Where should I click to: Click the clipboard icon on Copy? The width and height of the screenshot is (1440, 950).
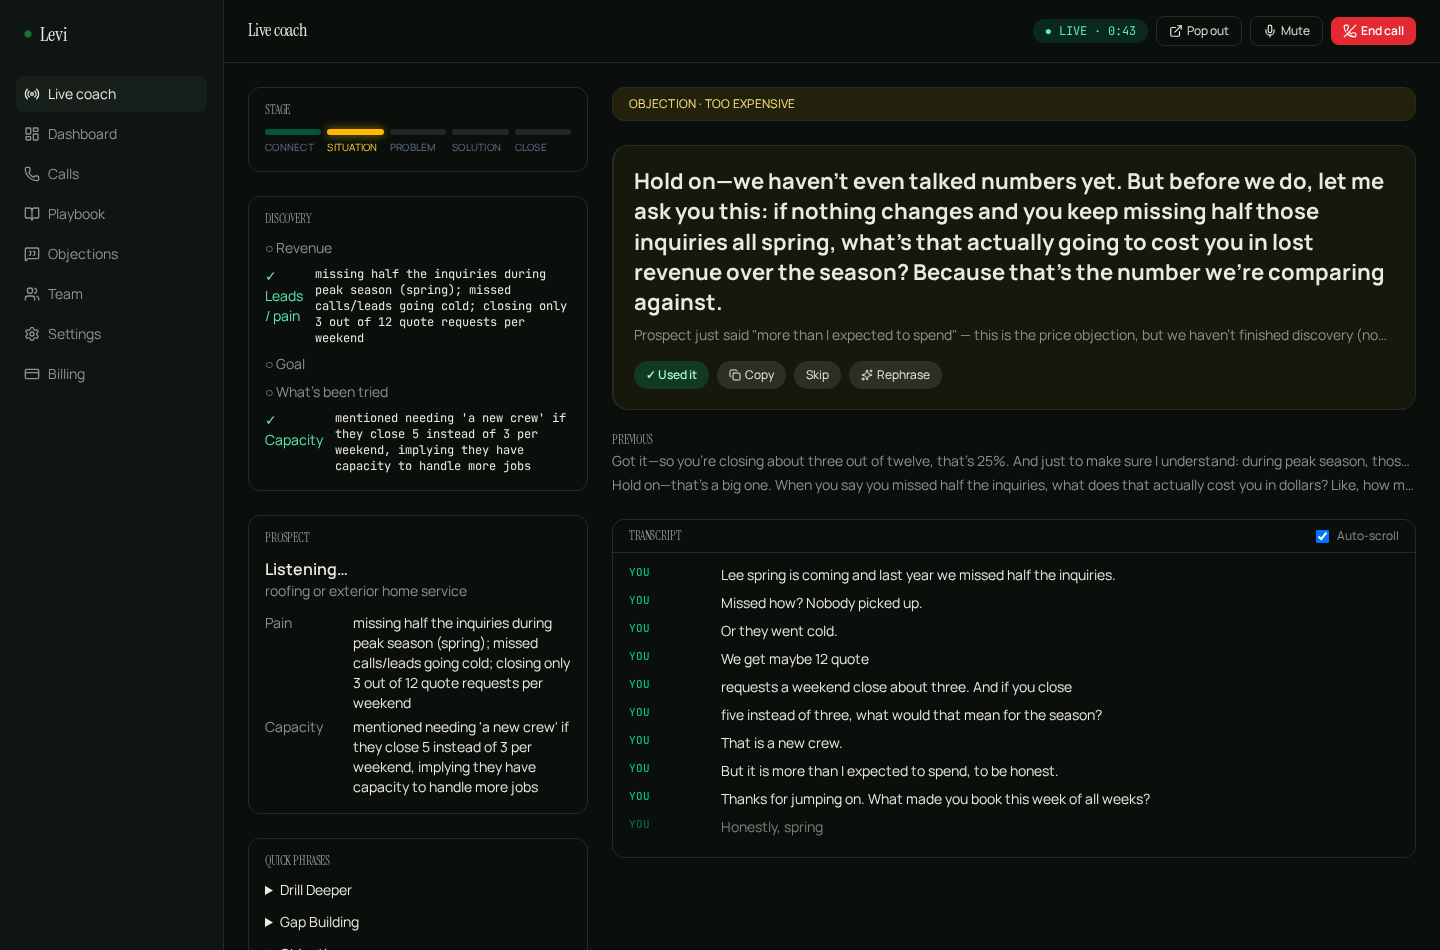[735, 375]
